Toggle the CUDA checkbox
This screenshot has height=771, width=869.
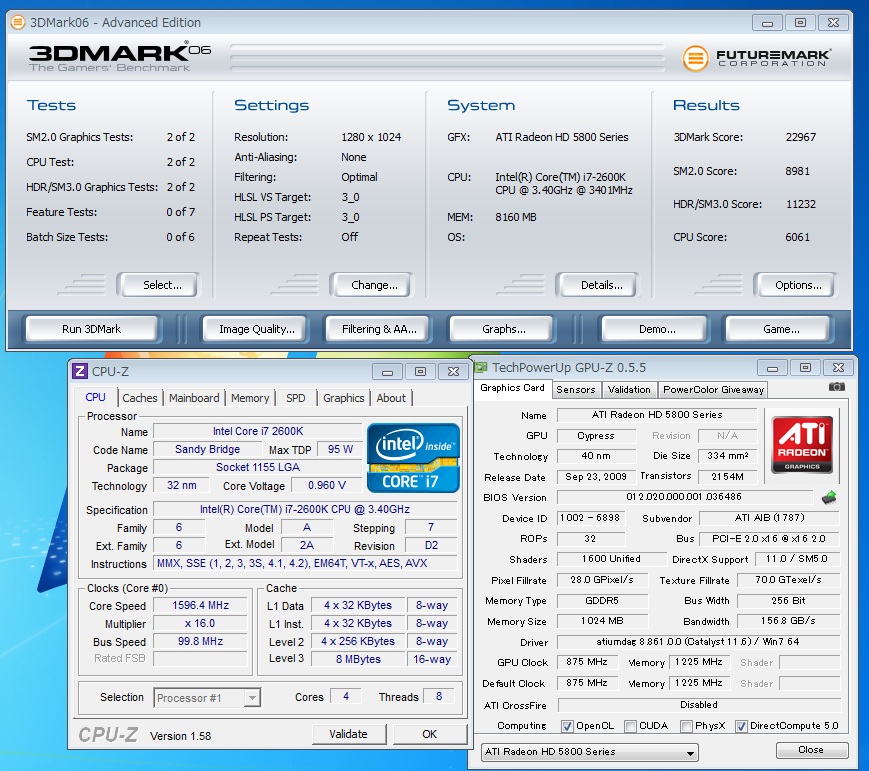pos(631,727)
